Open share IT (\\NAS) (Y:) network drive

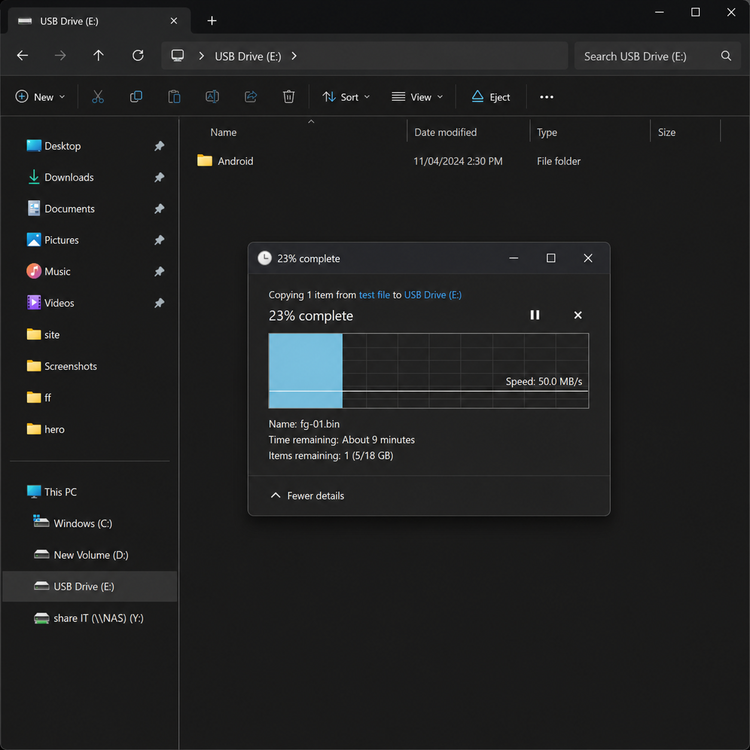point(89,618)
